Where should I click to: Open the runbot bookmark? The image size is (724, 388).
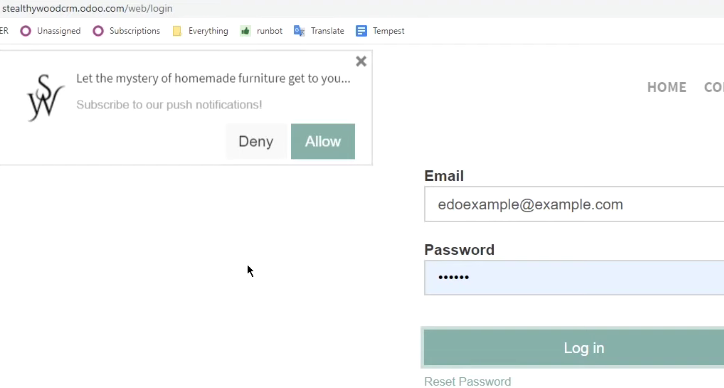[261, 31]
